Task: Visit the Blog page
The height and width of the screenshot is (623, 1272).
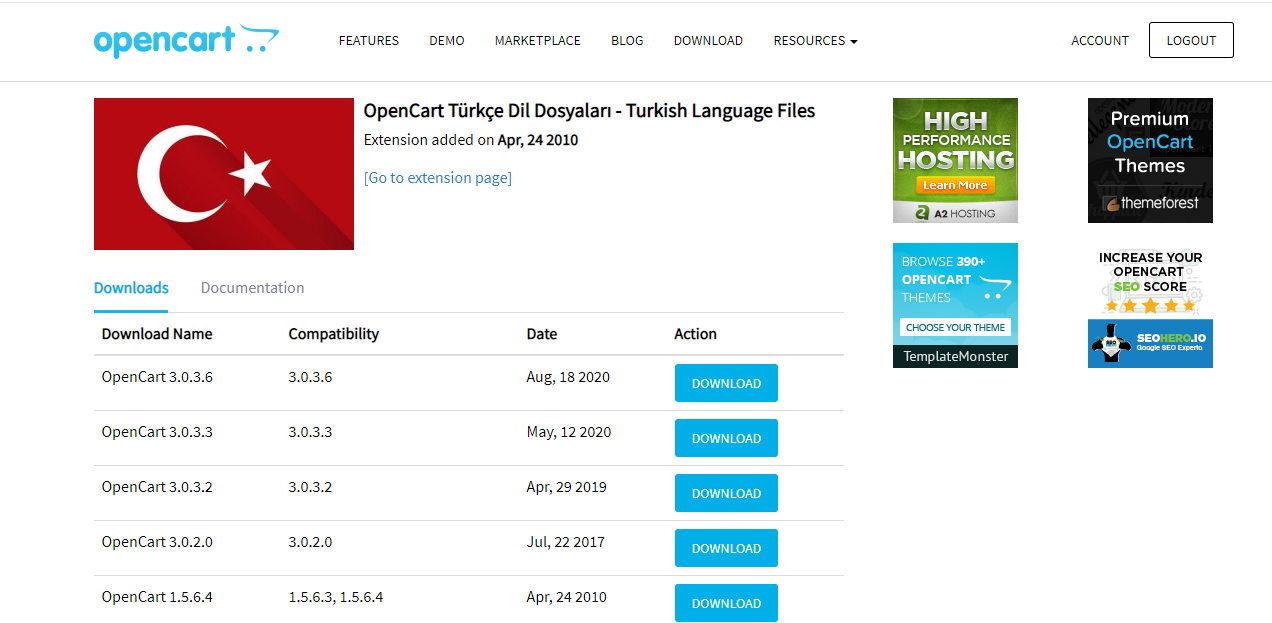Action: coord(627,41)
